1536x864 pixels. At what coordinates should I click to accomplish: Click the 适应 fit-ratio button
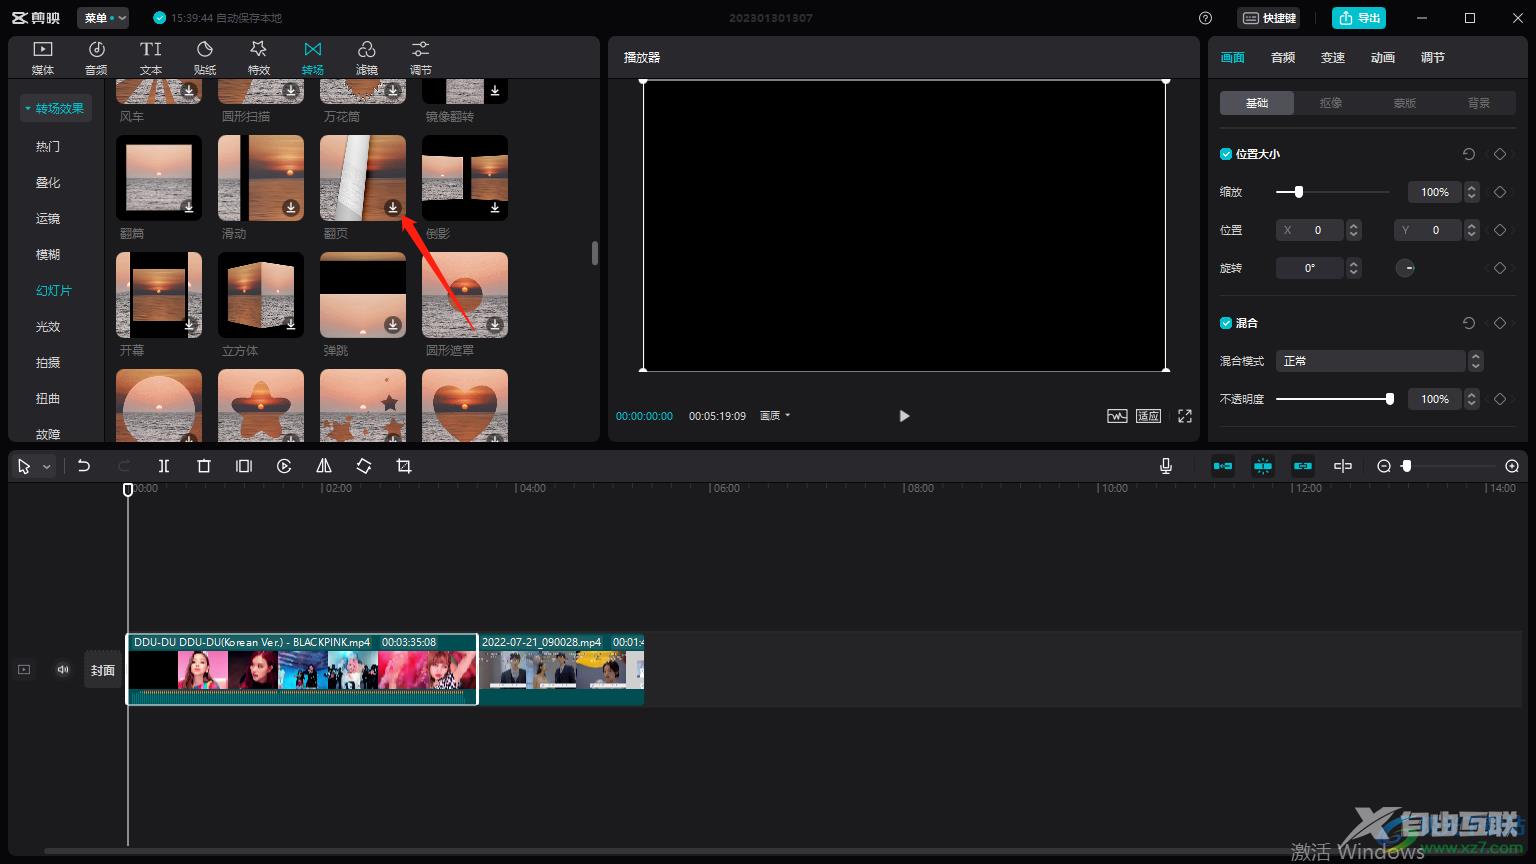pyautogui.click(x=1148, y=416)
